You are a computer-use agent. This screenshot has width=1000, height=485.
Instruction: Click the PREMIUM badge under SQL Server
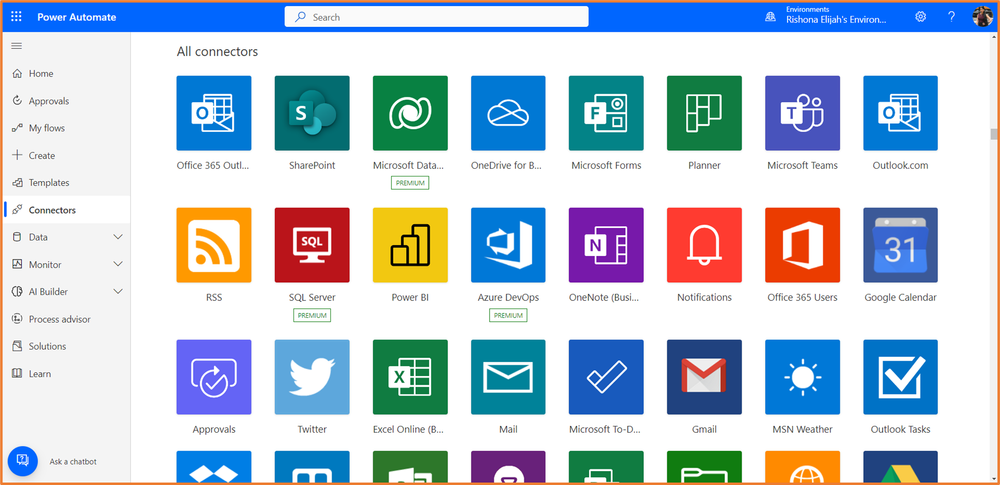[312, 315]
